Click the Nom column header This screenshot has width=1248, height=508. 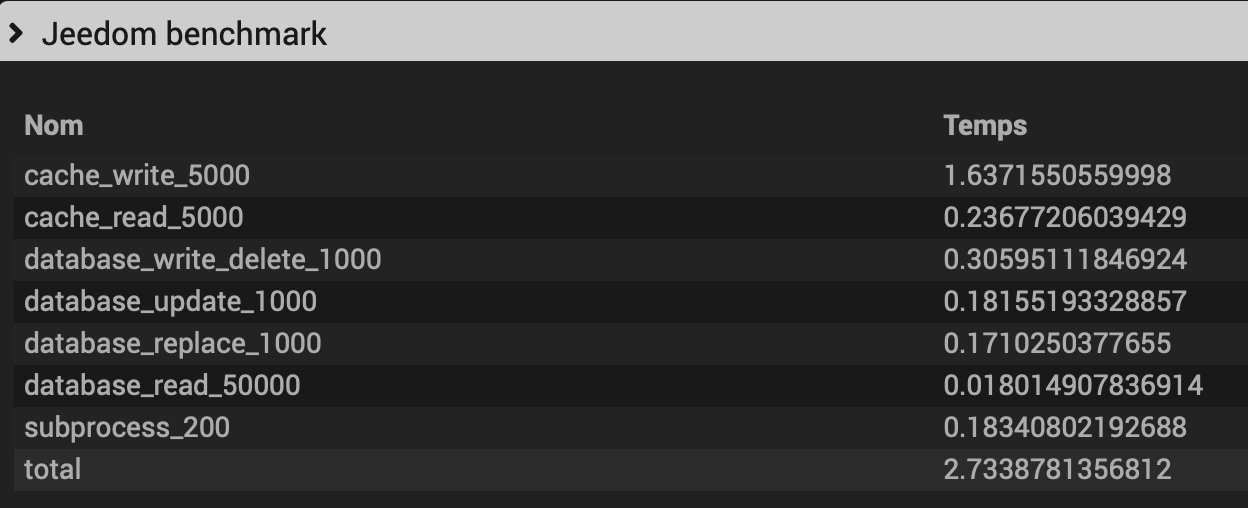point(54,126)
